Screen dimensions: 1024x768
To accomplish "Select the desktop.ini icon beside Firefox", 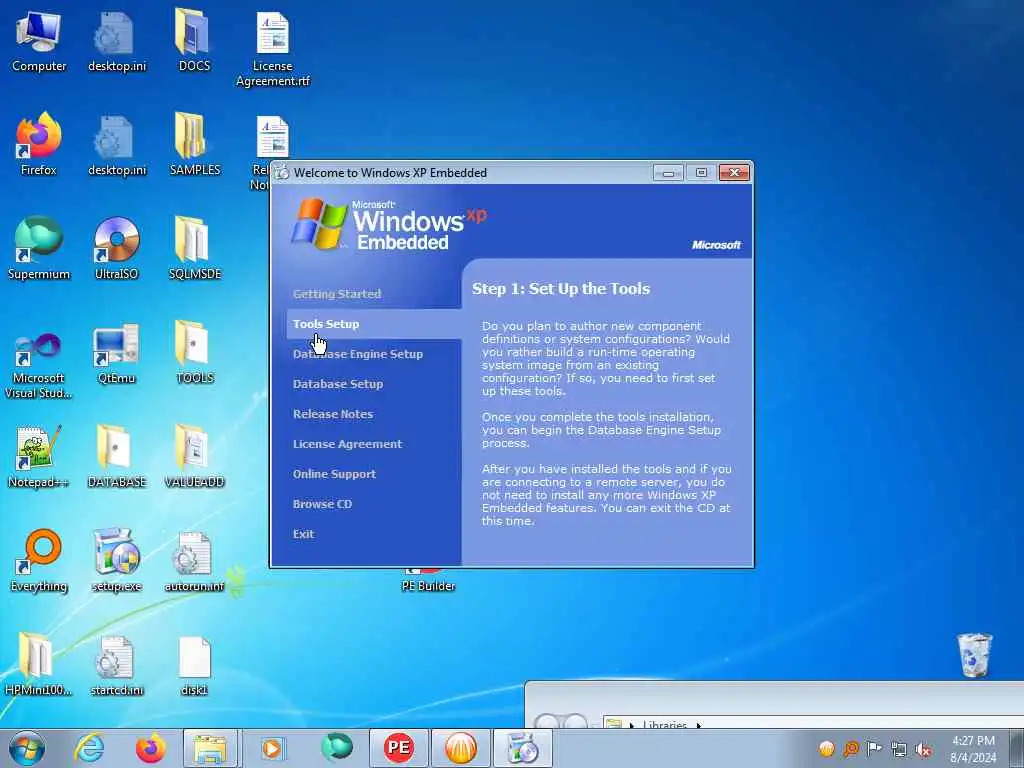I will (x=117, y=144).
